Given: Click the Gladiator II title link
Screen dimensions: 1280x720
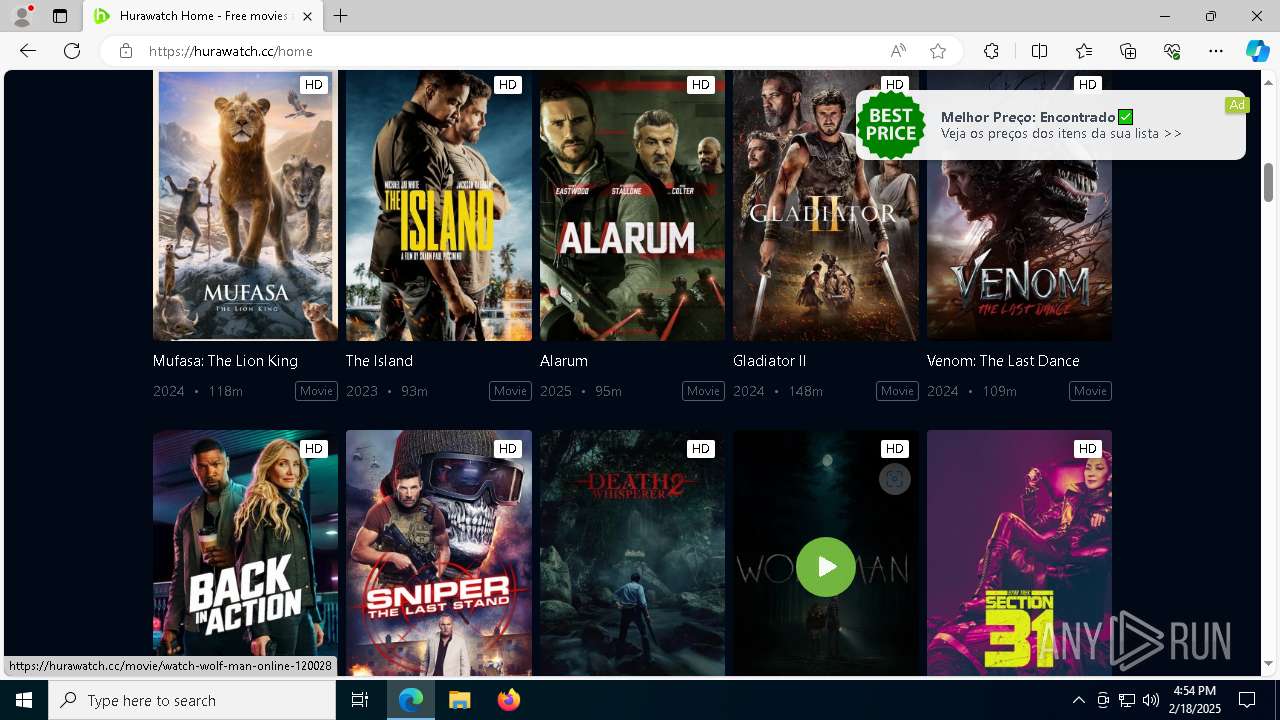Looking at the screenshot, I should 769,360.
